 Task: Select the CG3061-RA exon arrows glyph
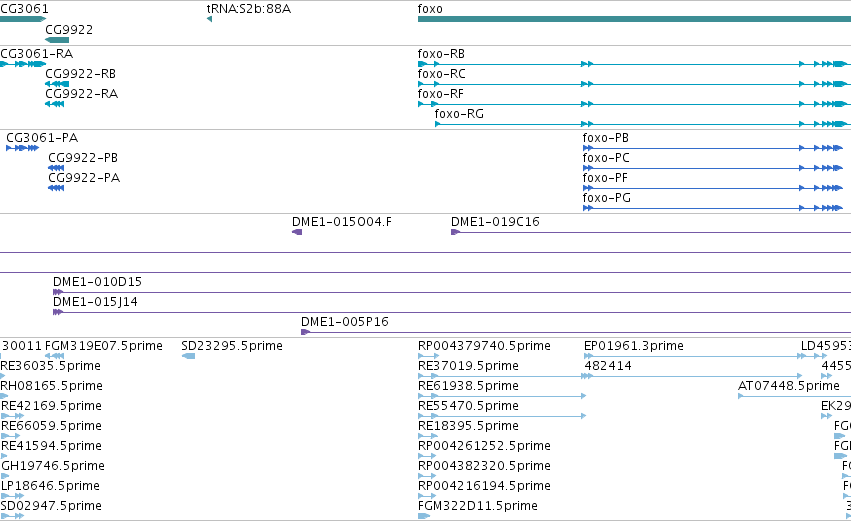23,65
